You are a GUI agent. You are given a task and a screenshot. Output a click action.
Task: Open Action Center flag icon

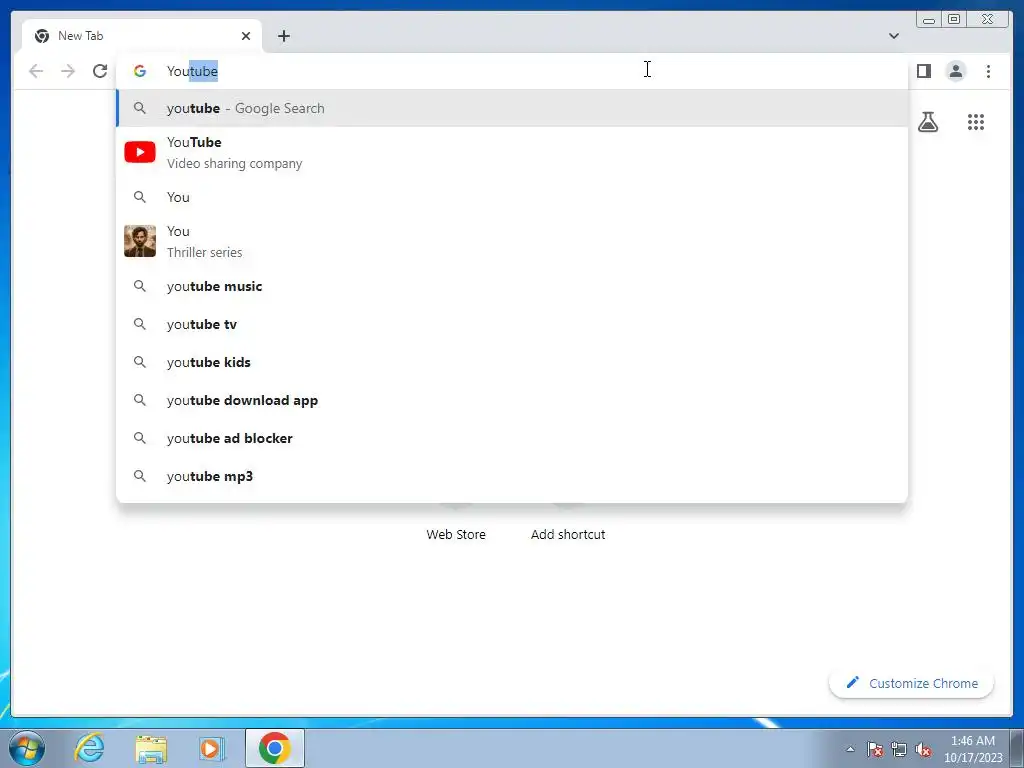pos(875,749)
